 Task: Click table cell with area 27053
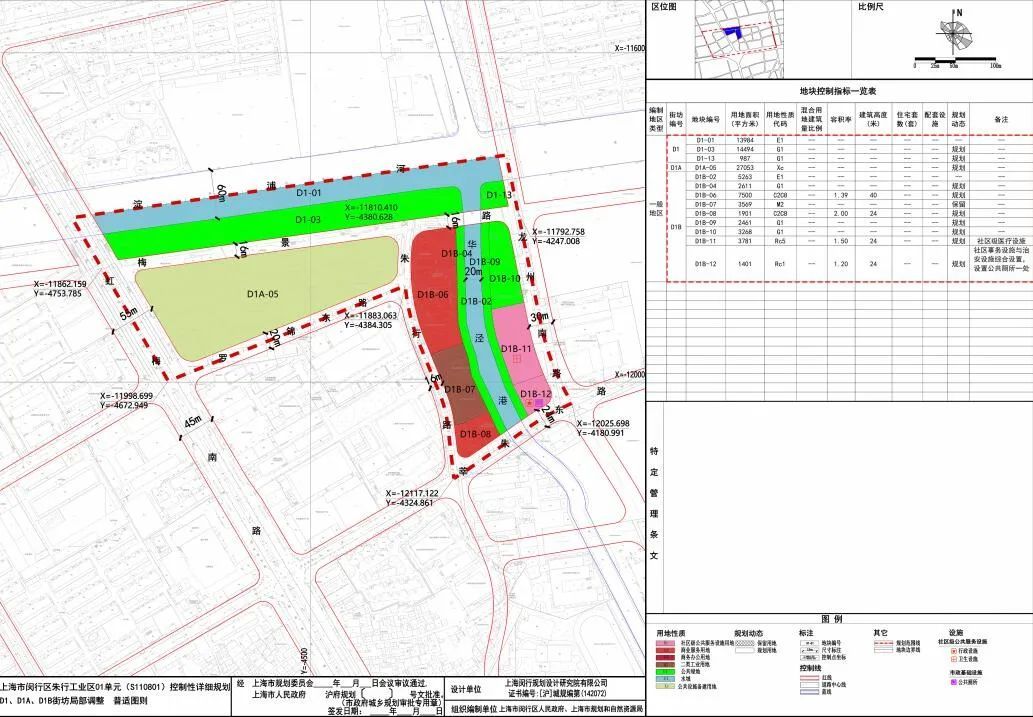click(x=744, y=167)
